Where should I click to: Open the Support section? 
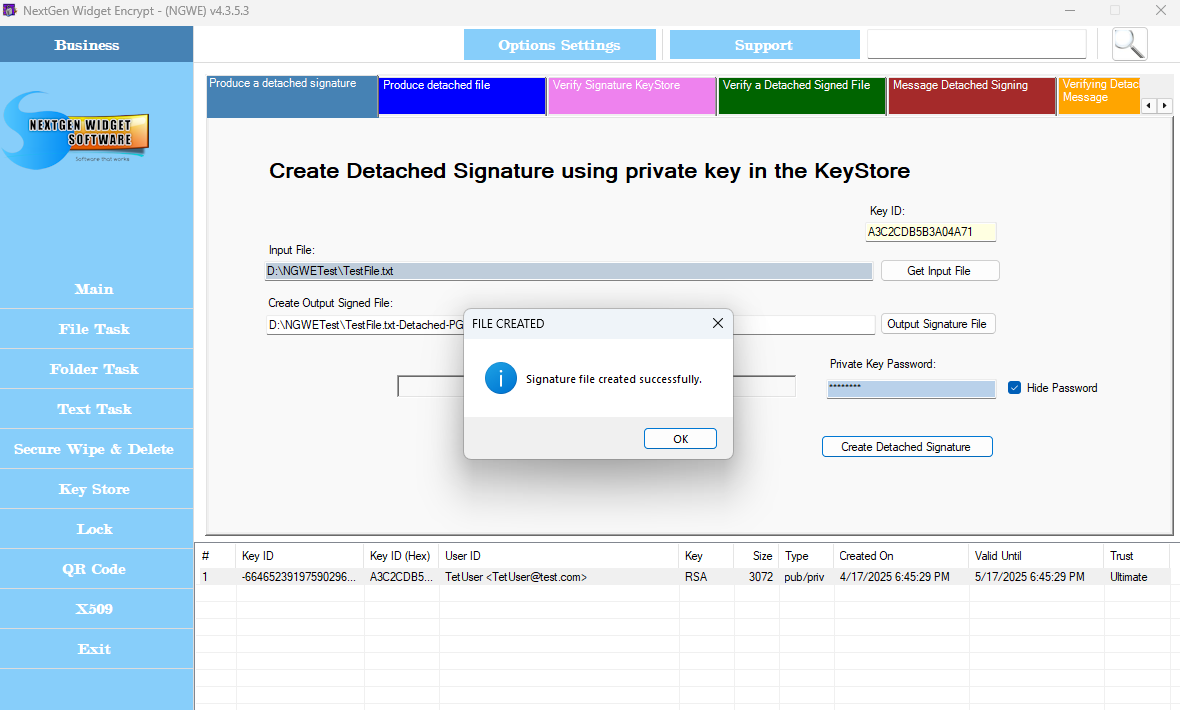[x=765, y=45]
